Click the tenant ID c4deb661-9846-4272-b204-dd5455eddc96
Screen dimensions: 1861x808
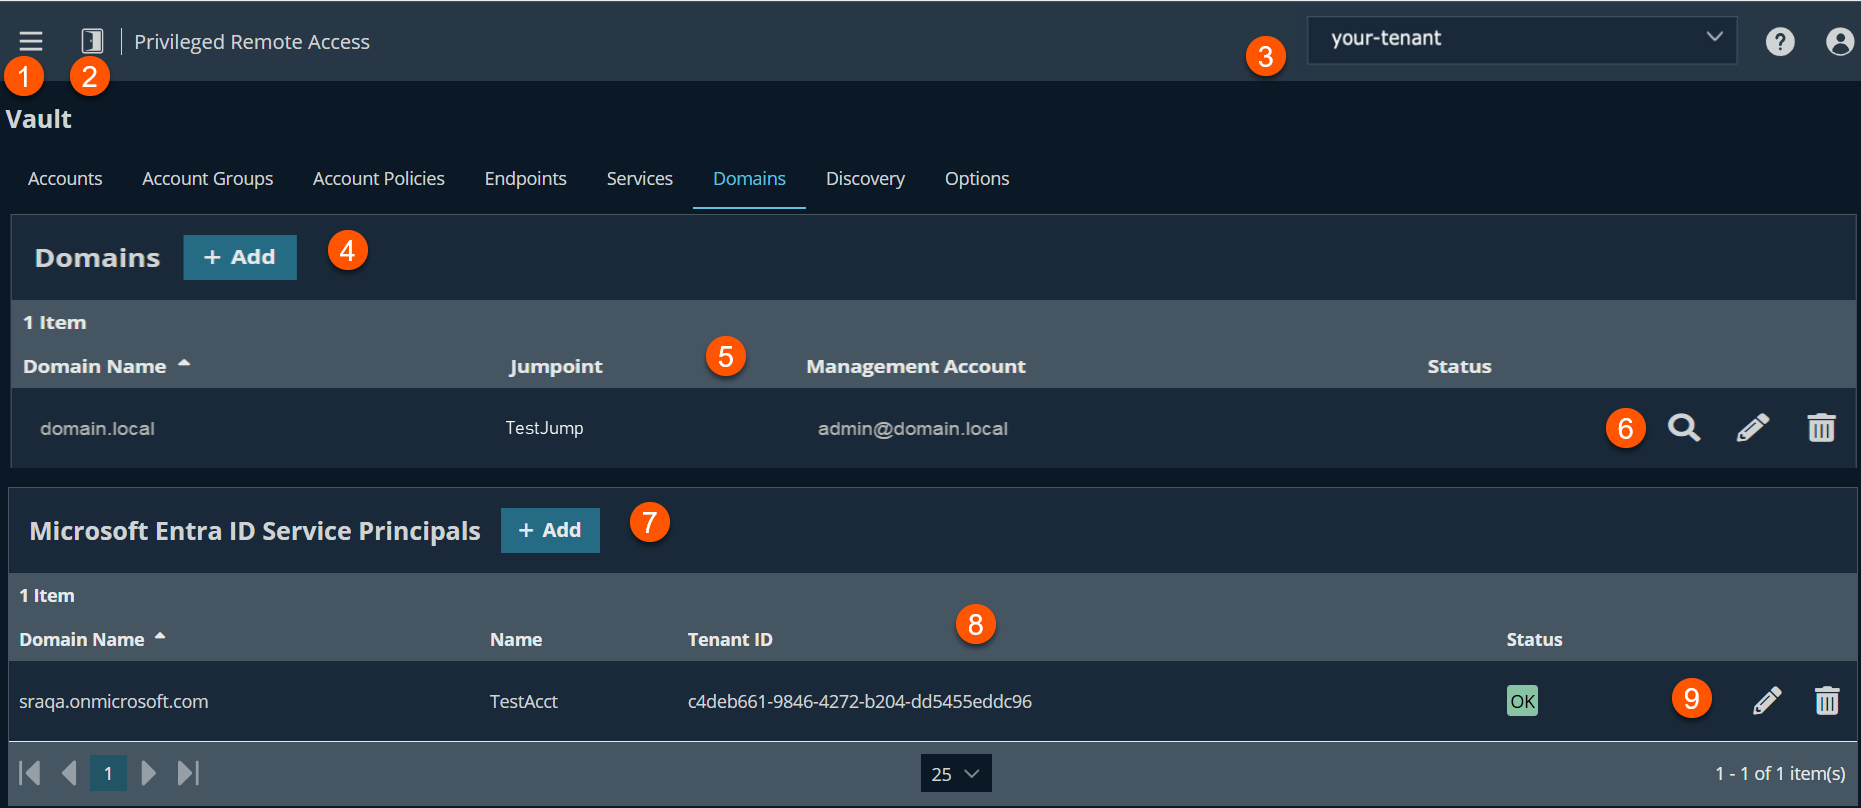point(860,702)
